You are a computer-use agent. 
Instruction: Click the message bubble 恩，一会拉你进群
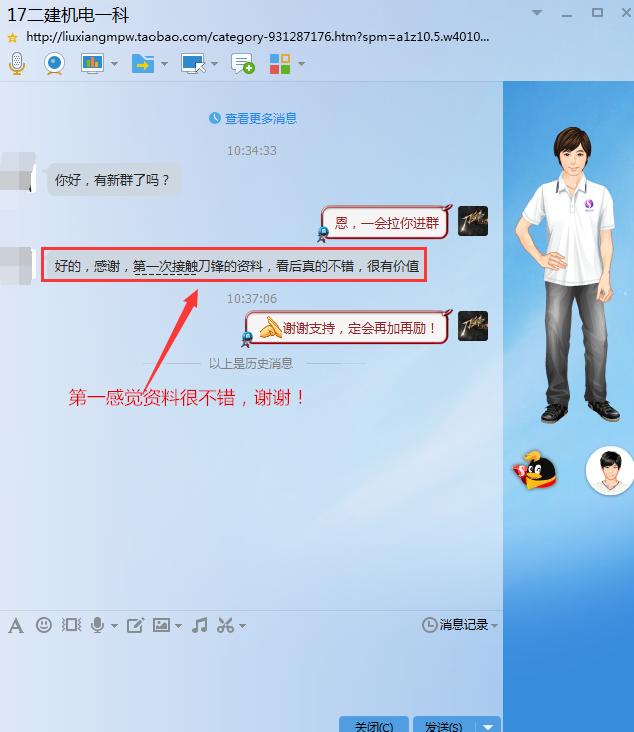tap(386, 223)
